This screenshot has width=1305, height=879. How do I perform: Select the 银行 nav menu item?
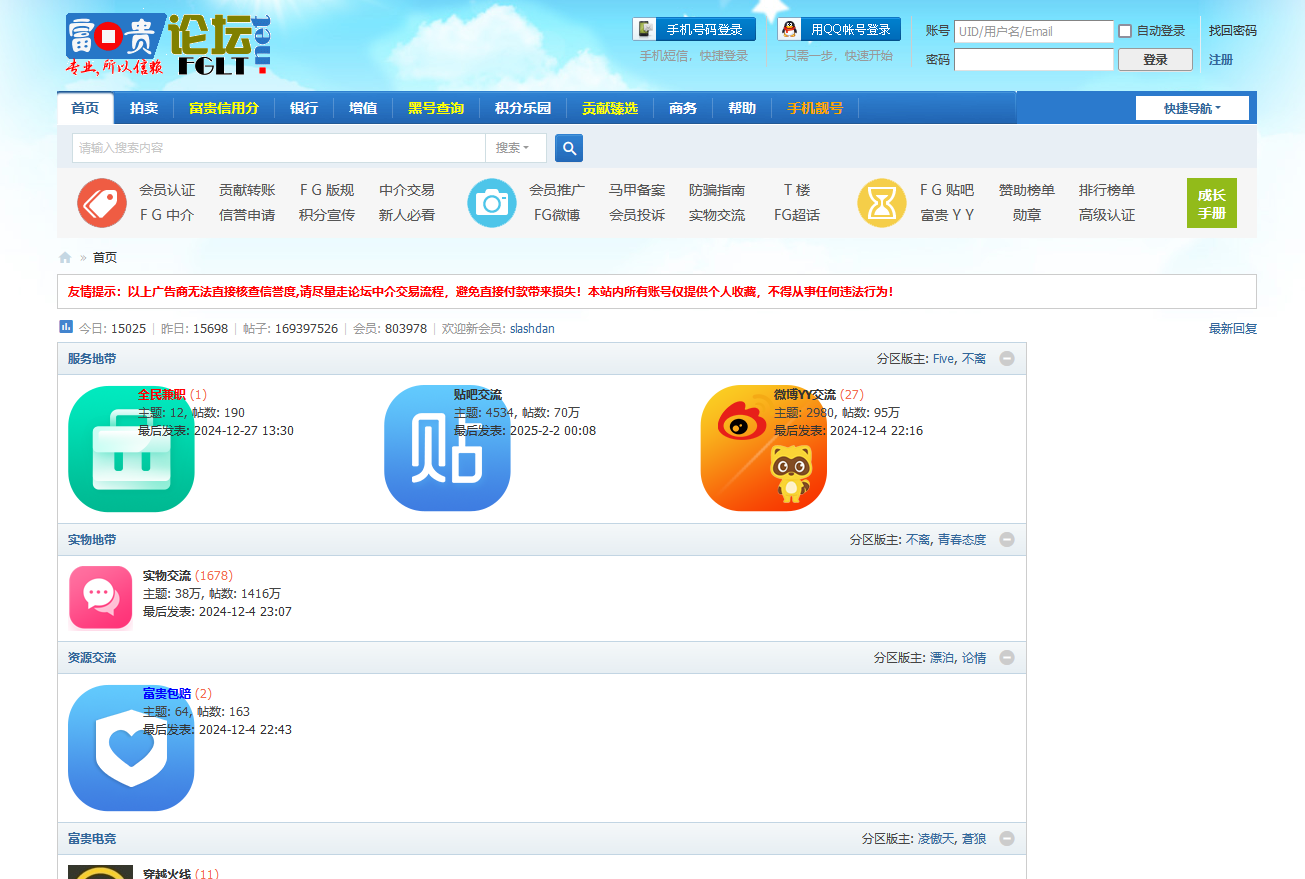point(304,108)
